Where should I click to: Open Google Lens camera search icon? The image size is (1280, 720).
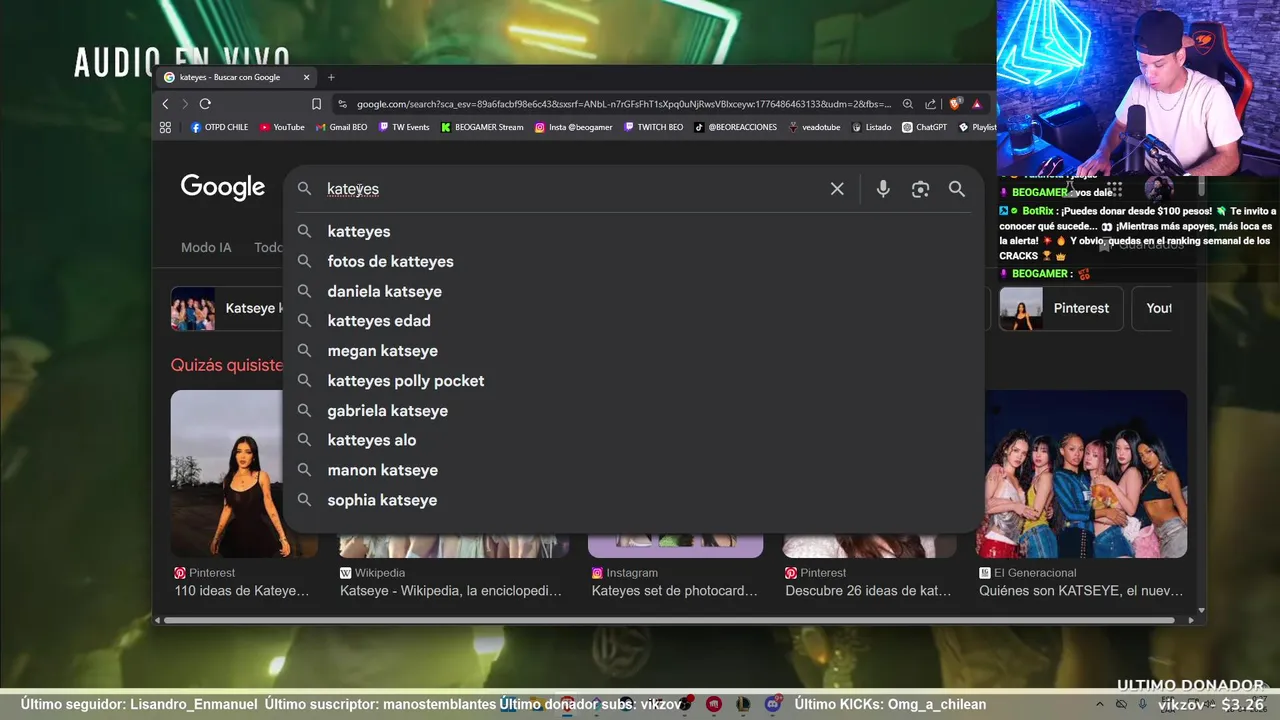click(x=920, y=189)
